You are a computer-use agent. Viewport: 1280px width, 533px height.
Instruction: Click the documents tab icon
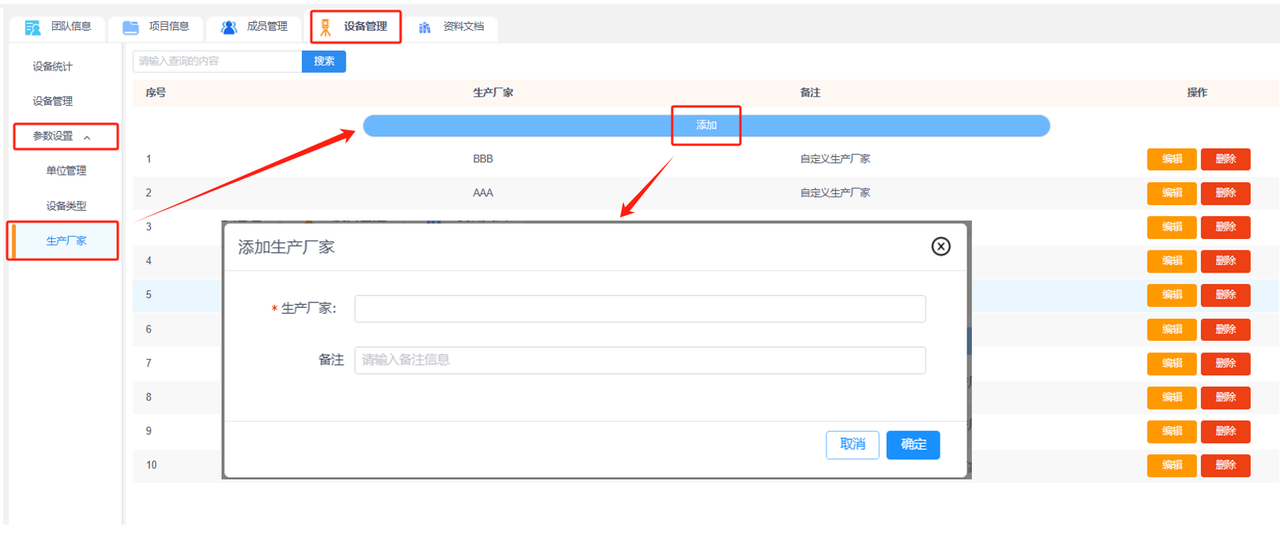425,27
